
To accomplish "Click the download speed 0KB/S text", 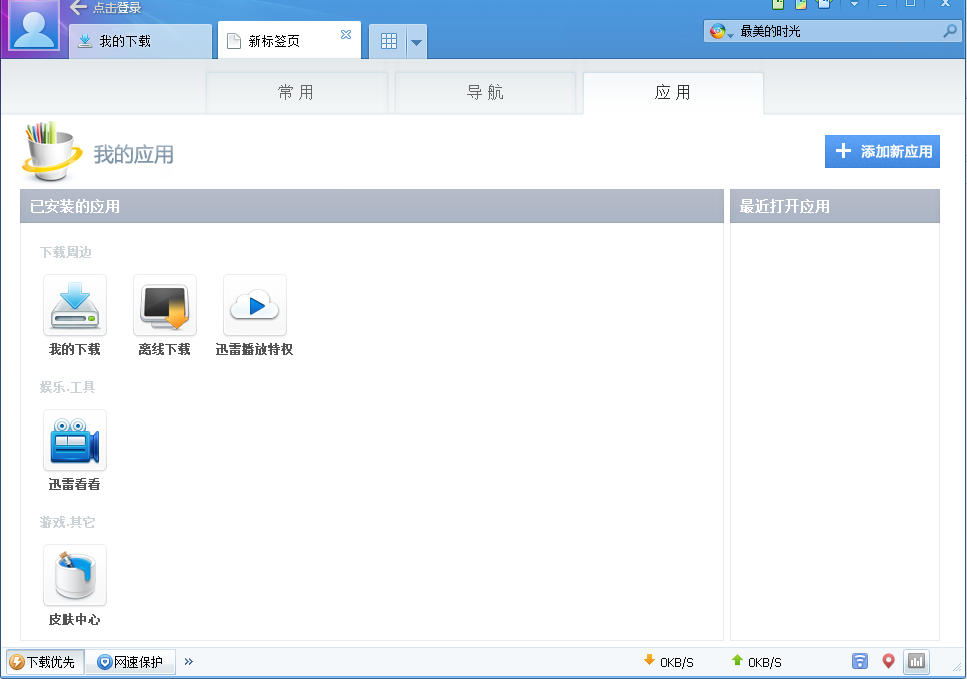I will click(677, 662).
